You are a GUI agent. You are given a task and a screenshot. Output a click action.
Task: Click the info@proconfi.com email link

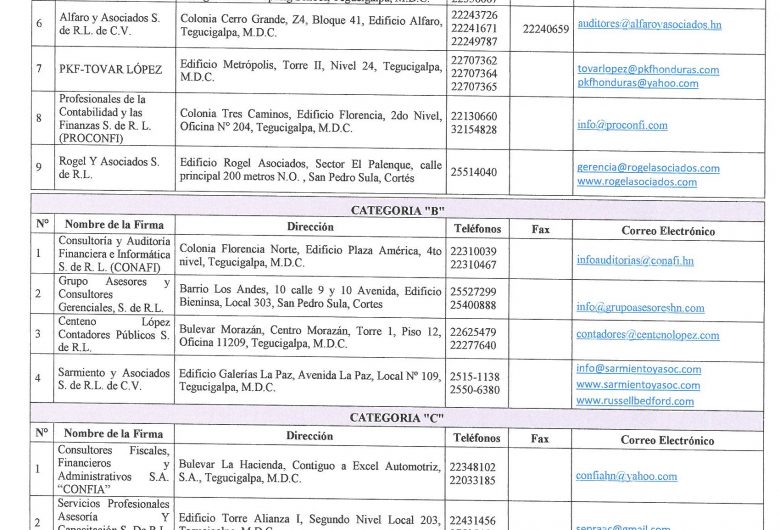tap(622, 125)
